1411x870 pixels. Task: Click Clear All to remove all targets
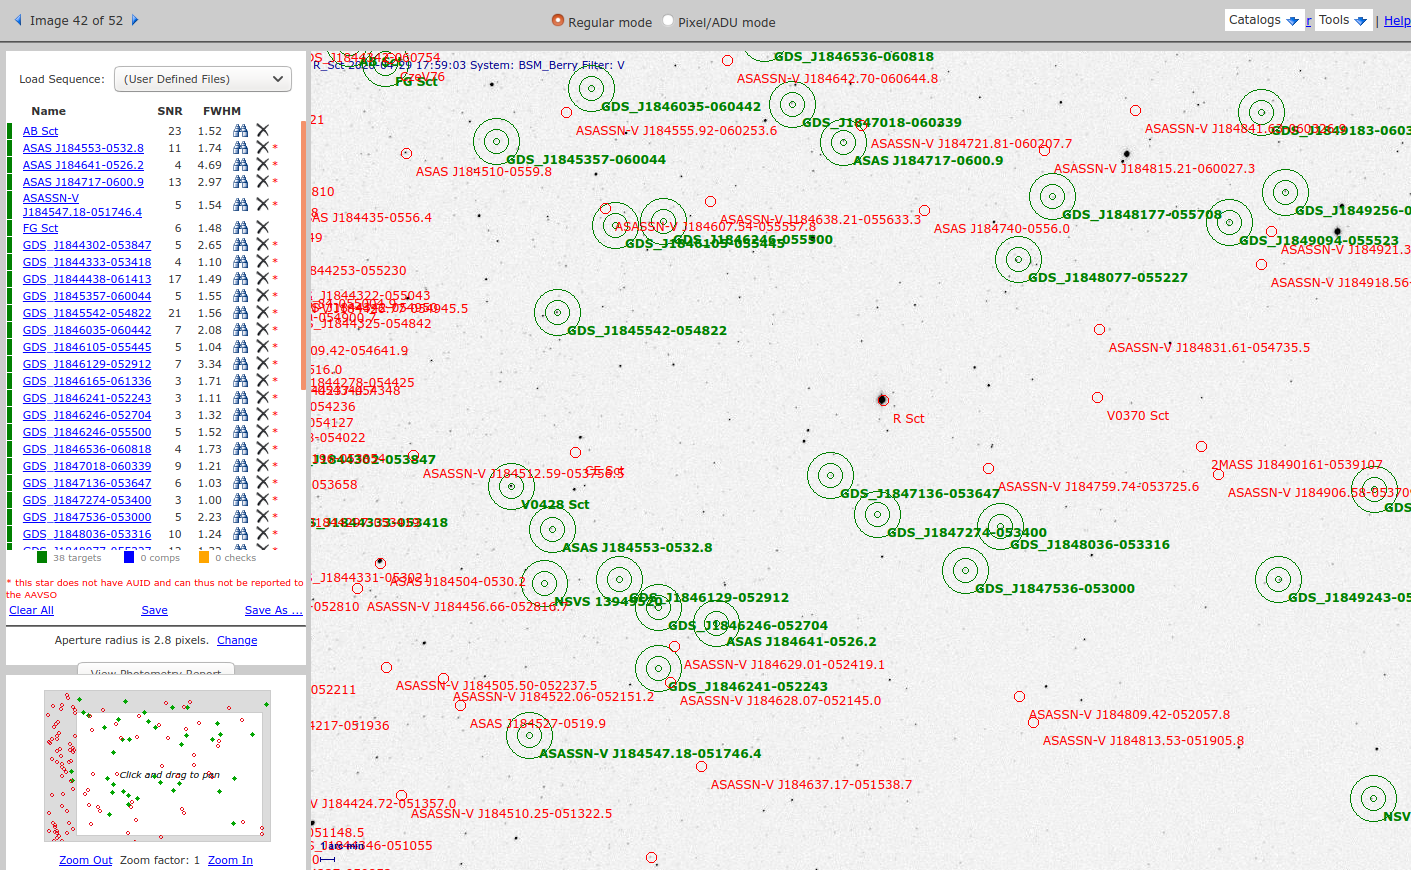(31, 610)
